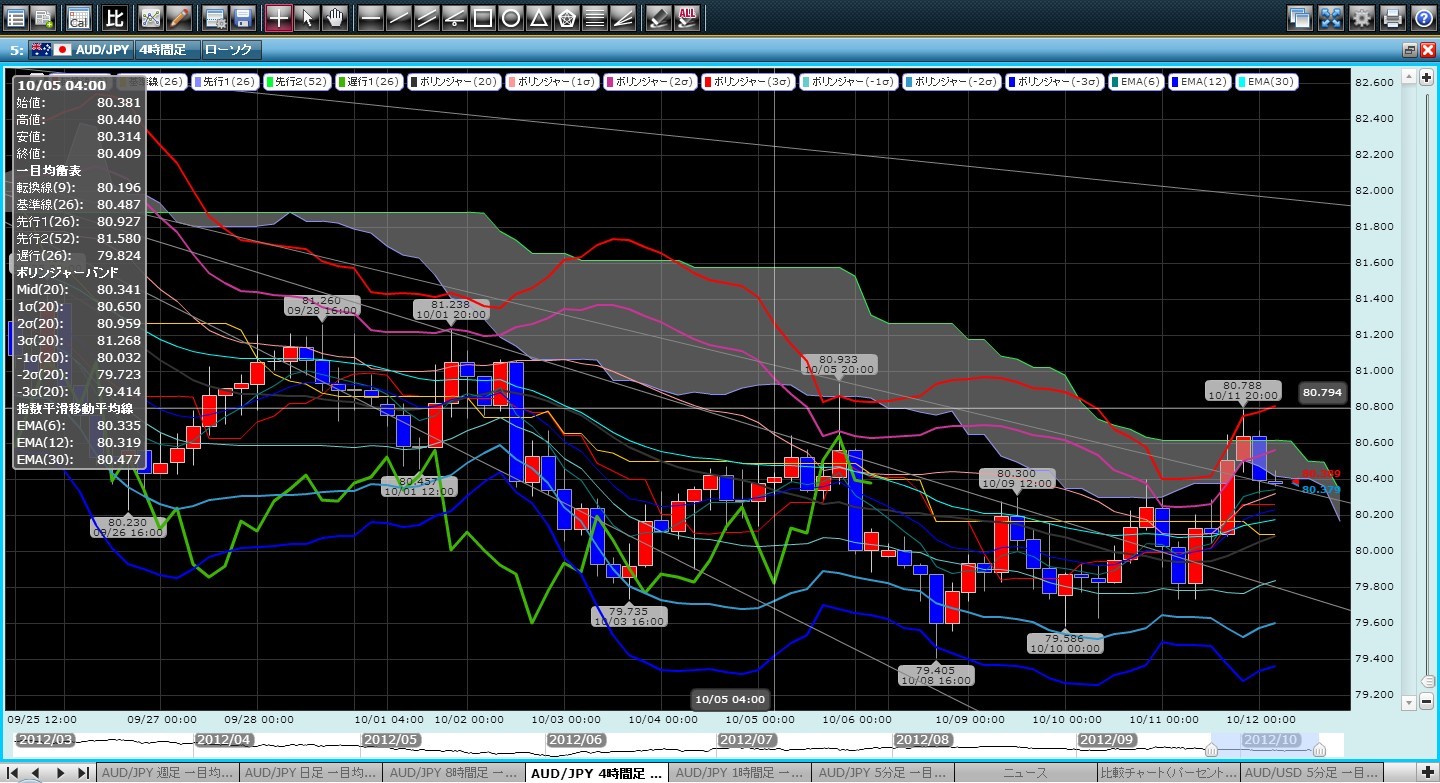
Task: Click the floppy disk save icon
Action: point(242,17)
